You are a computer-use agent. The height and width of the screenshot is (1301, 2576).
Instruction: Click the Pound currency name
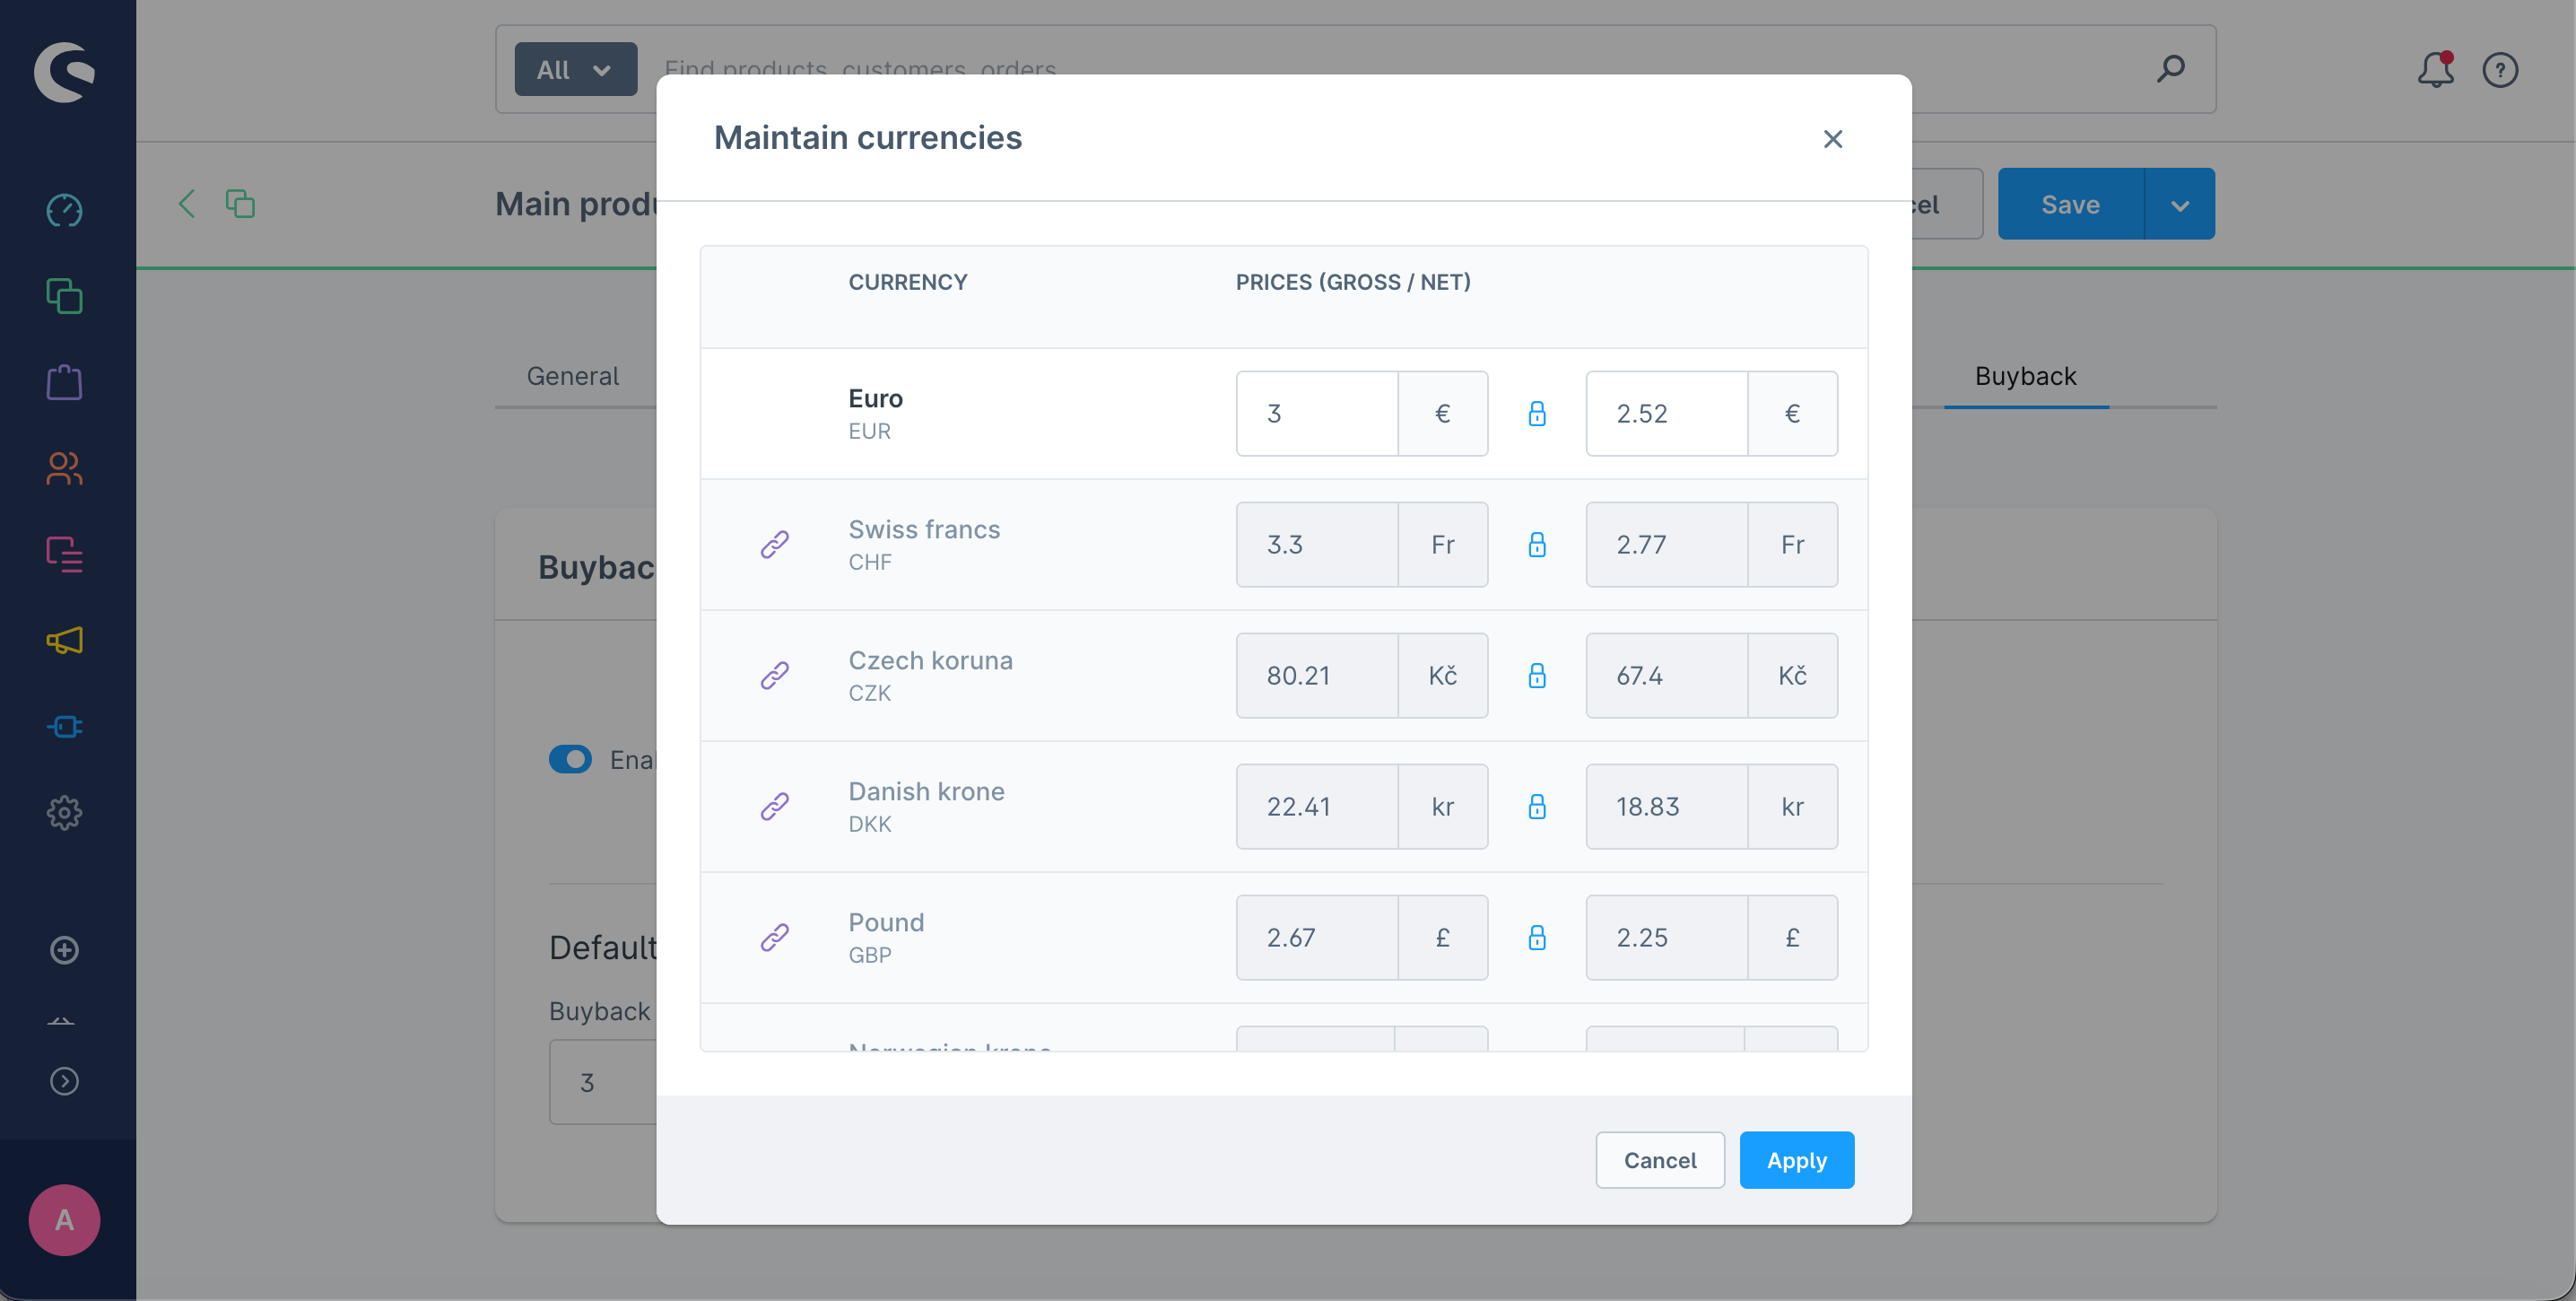pos(886,923)
